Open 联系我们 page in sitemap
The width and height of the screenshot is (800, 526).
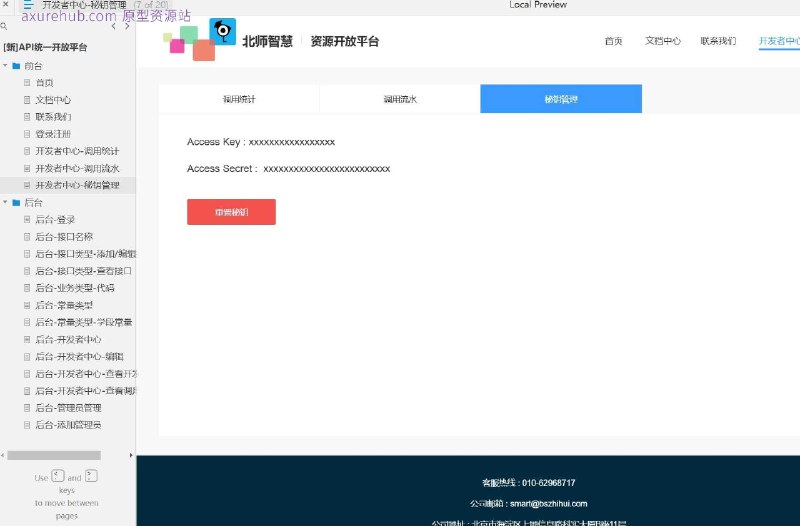[x=53, y=117]
